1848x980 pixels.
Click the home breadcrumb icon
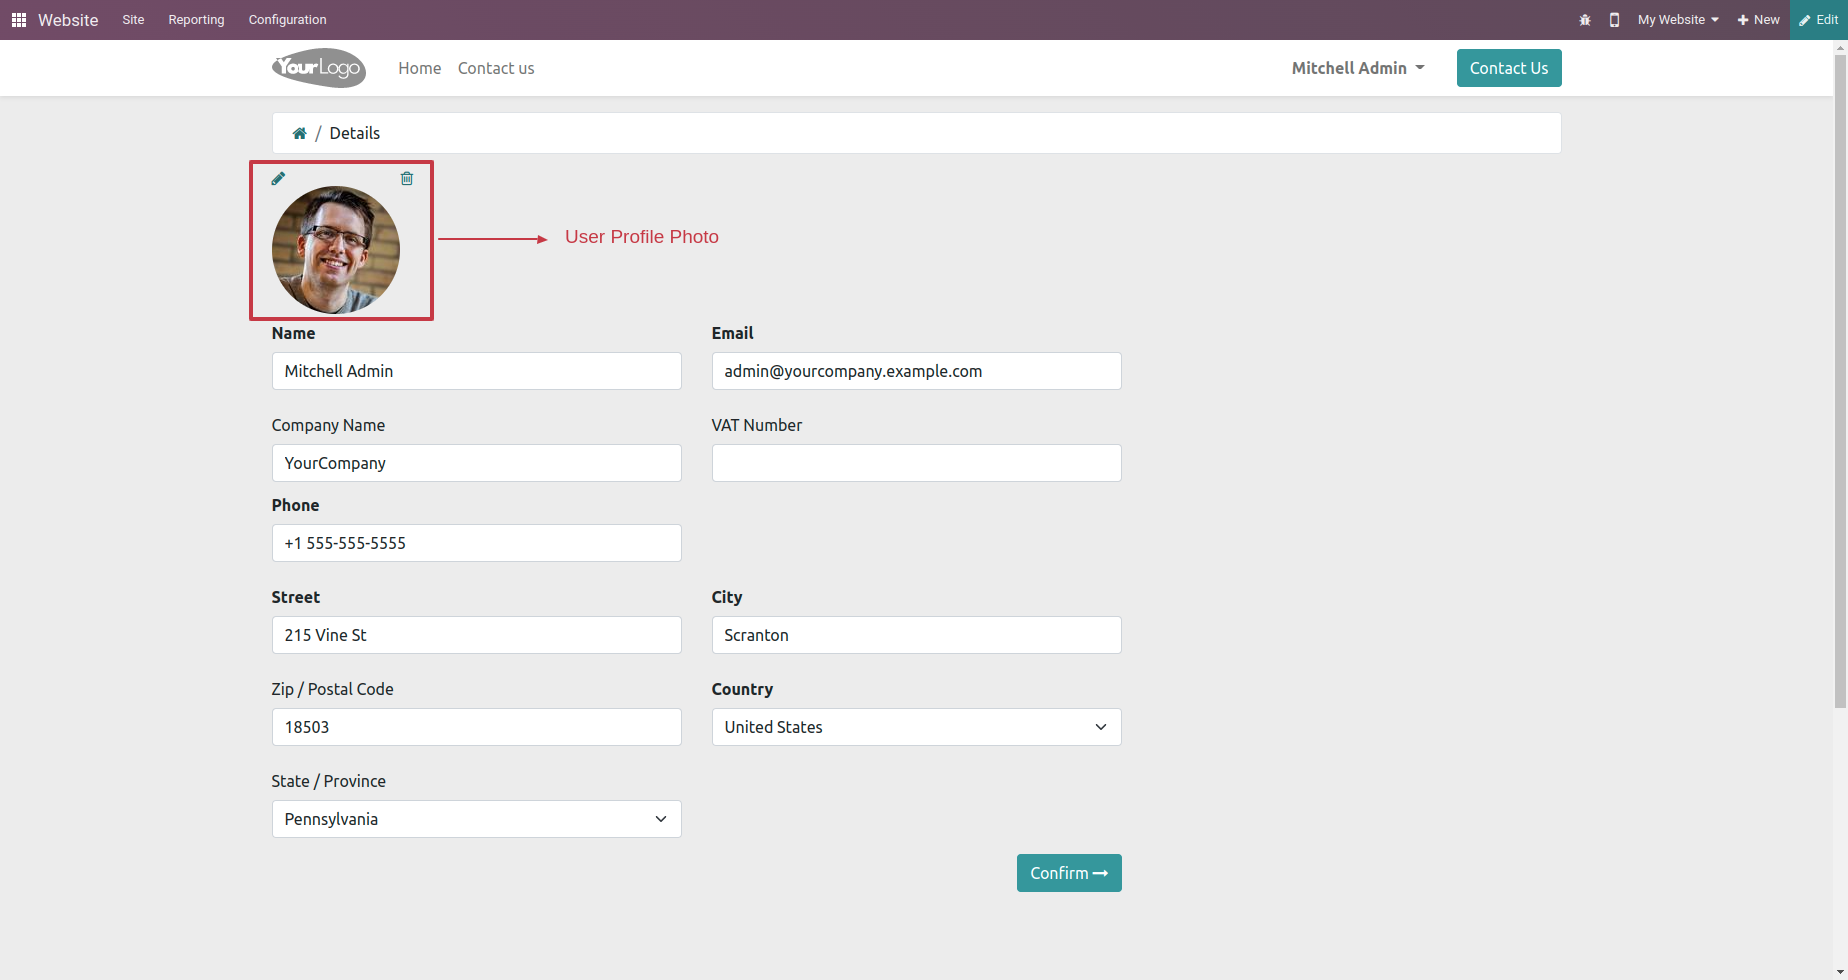click(299, 133)
